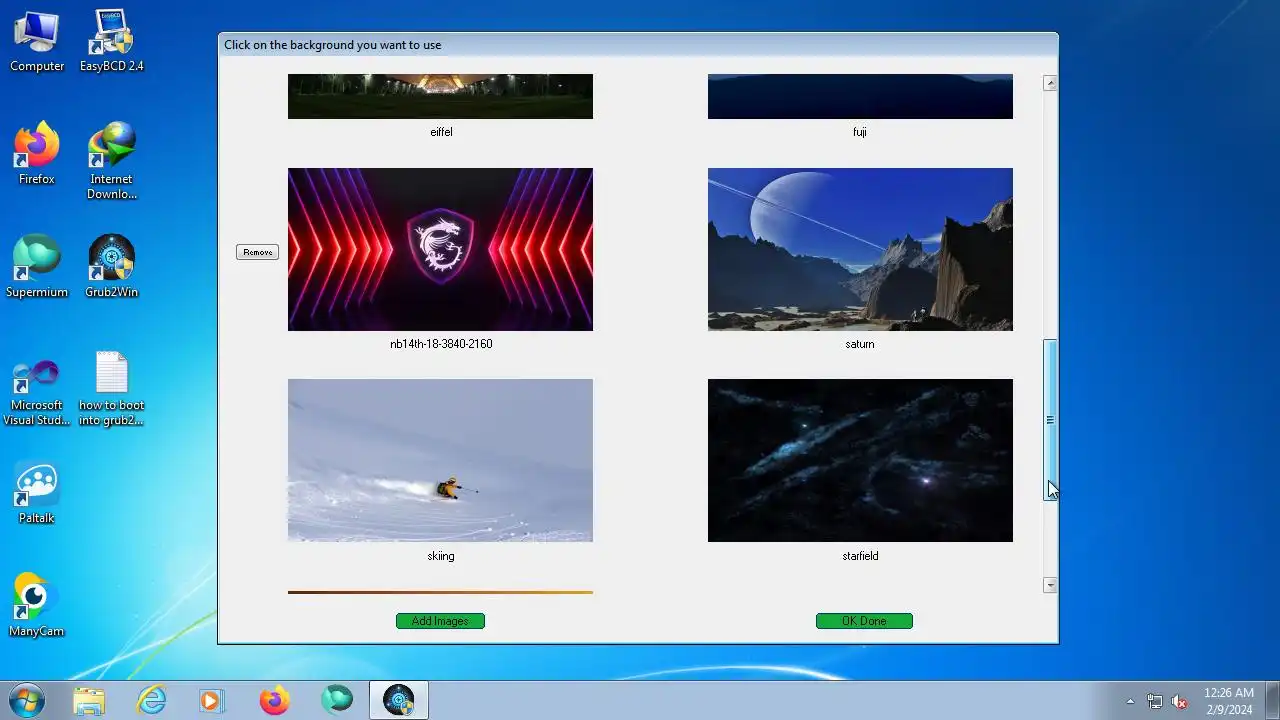Image resolution: width=1280 pixels, height=720 pixels.
Task: Open the clock showing 12:26 AM
Action: (x=1228, y=701)
